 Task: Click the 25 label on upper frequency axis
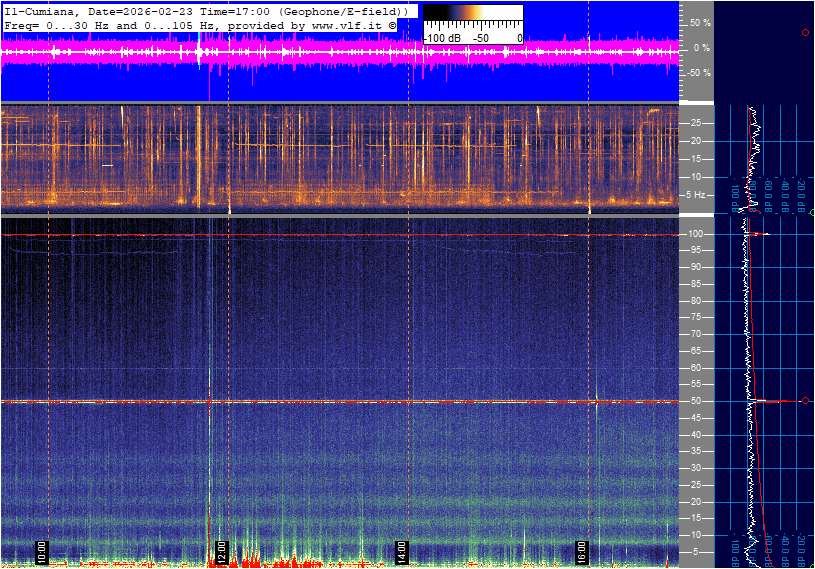pyautogui.click(x=696, y=123)
